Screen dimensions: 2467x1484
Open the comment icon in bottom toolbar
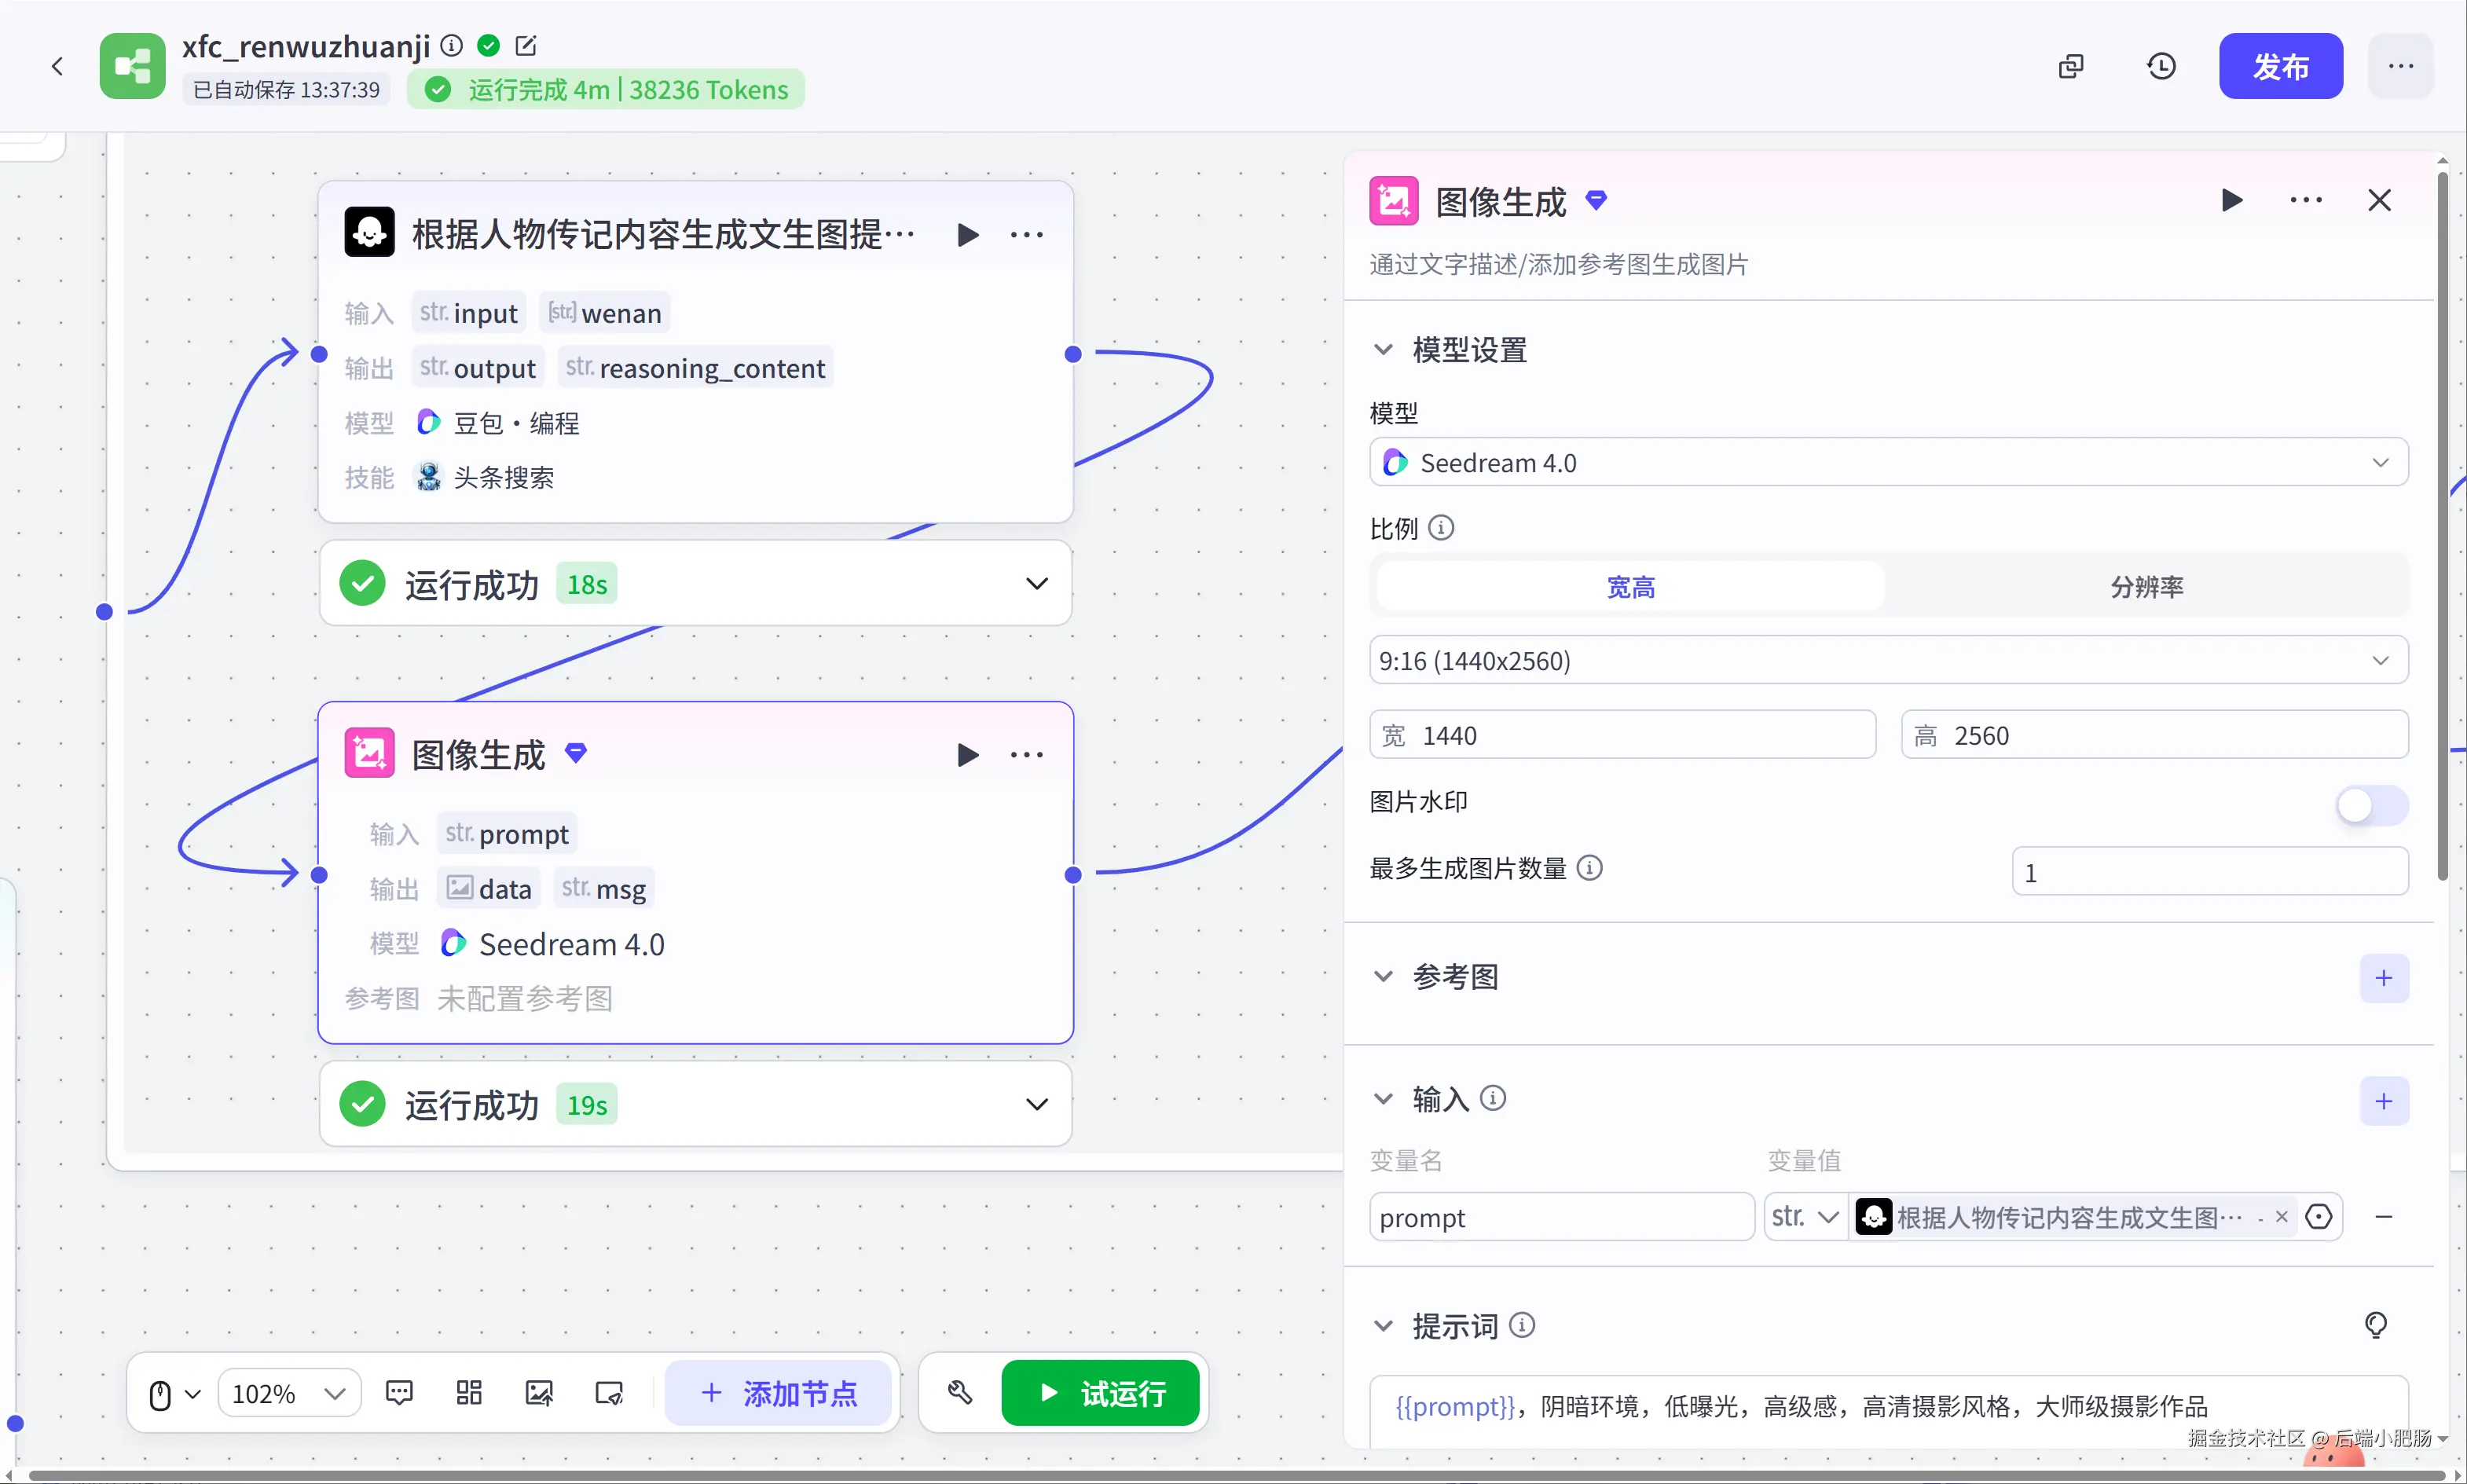click(399, 1393)
